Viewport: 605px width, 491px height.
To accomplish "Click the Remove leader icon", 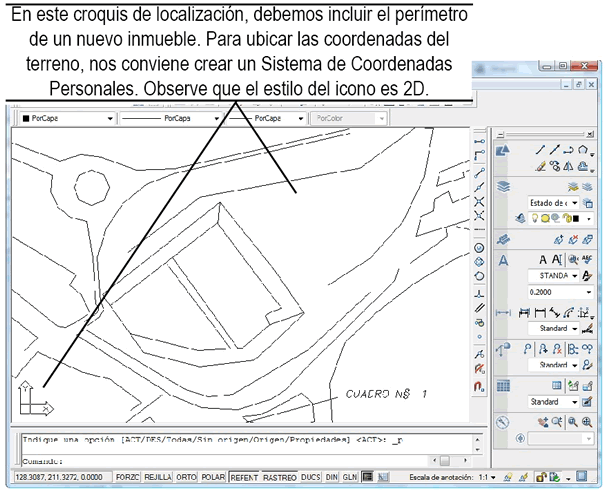I will coord(557,349).
